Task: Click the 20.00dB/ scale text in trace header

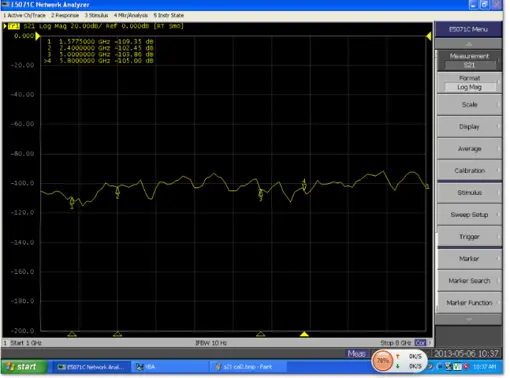Action: pos(86,26)
